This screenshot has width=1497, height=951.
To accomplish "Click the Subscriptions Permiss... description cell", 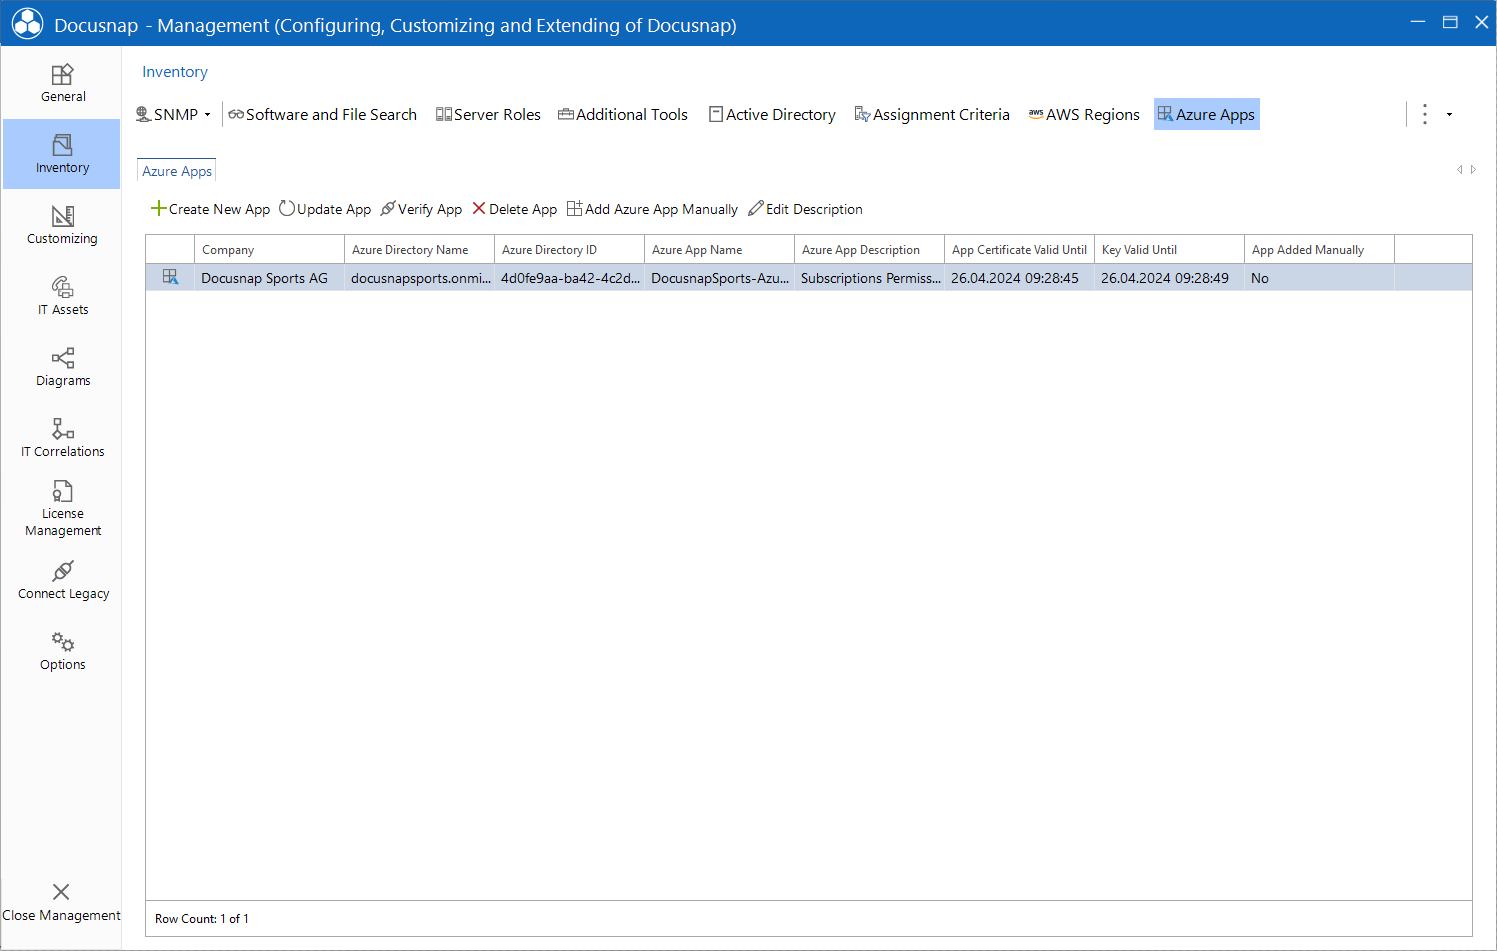I will [x=870, y=278].
